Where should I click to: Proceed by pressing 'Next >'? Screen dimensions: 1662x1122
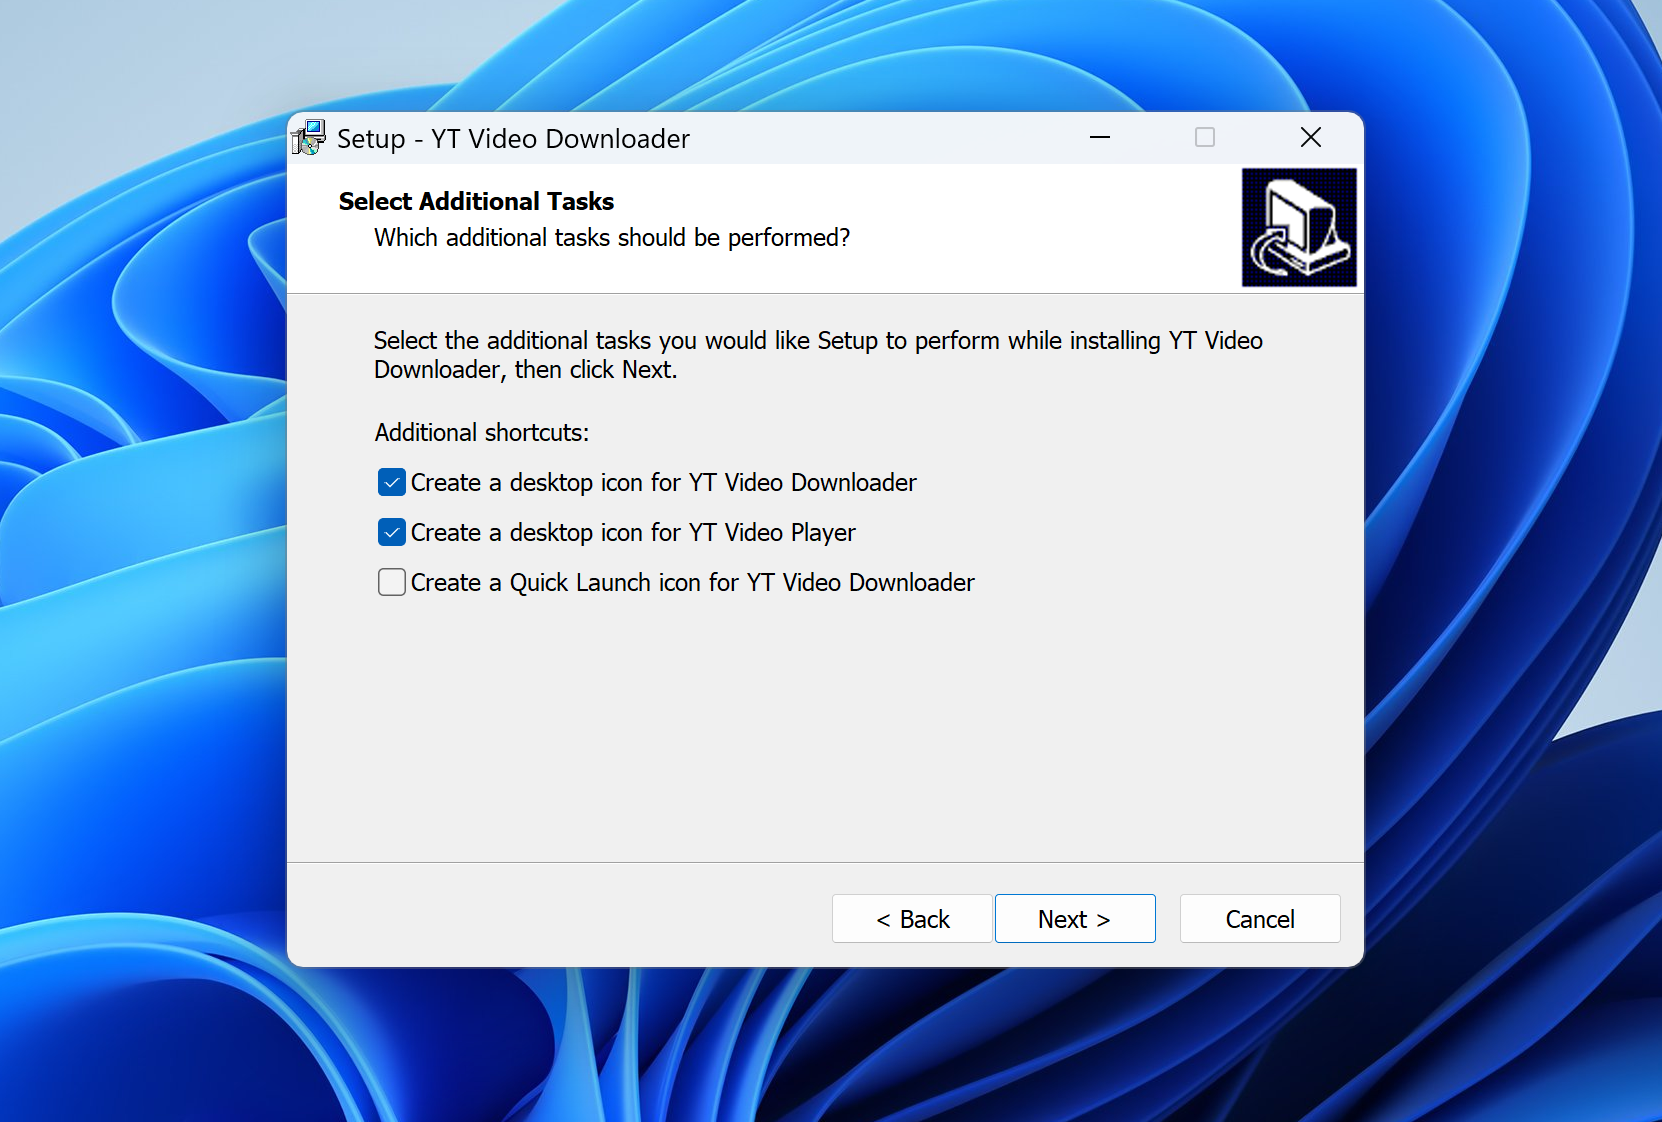1075,919
